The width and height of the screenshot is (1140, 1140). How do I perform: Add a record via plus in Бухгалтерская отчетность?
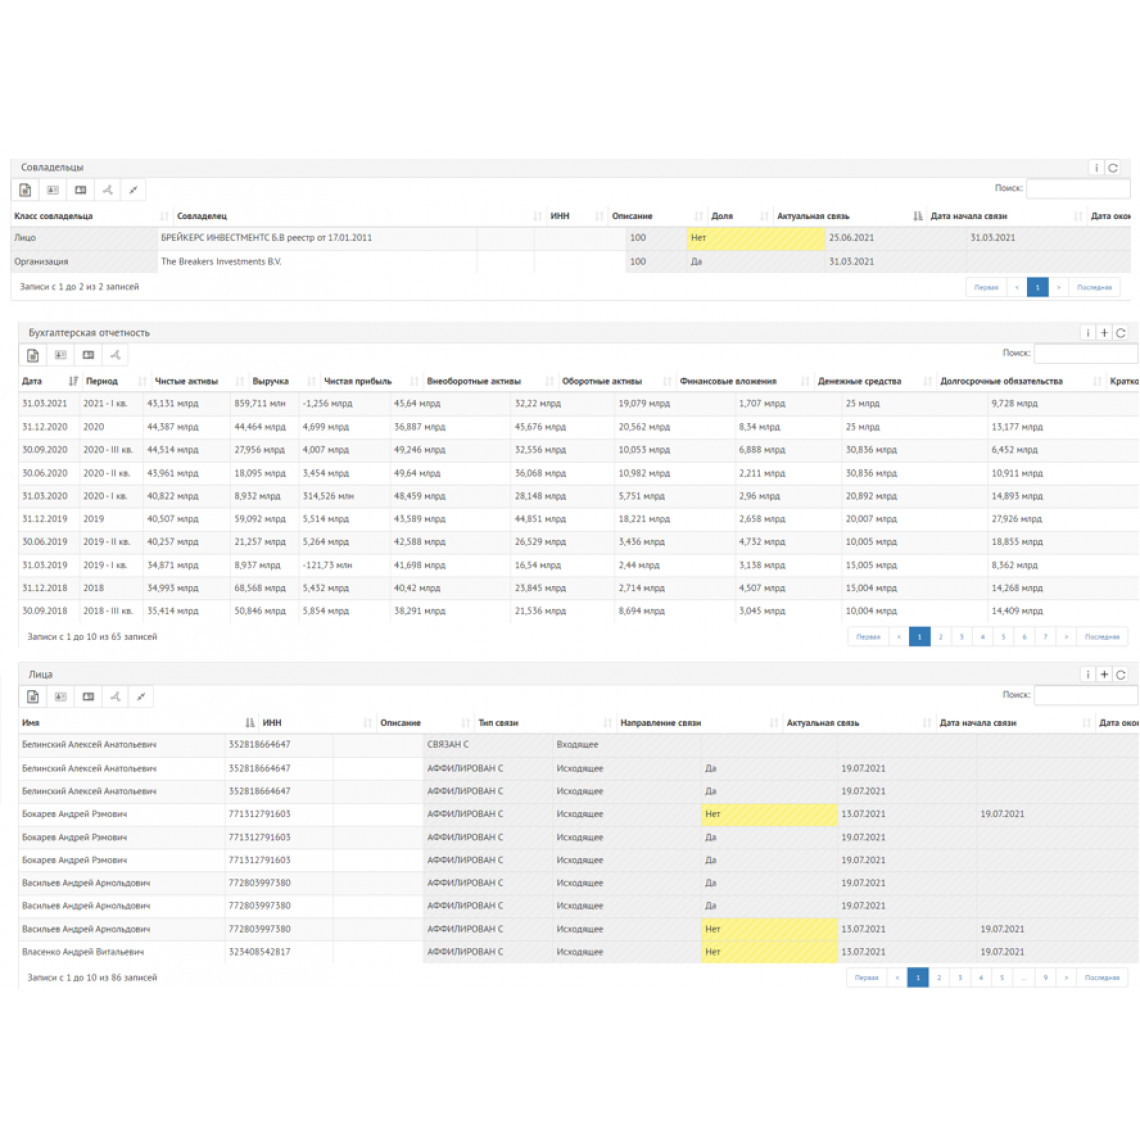(1104, 333)
